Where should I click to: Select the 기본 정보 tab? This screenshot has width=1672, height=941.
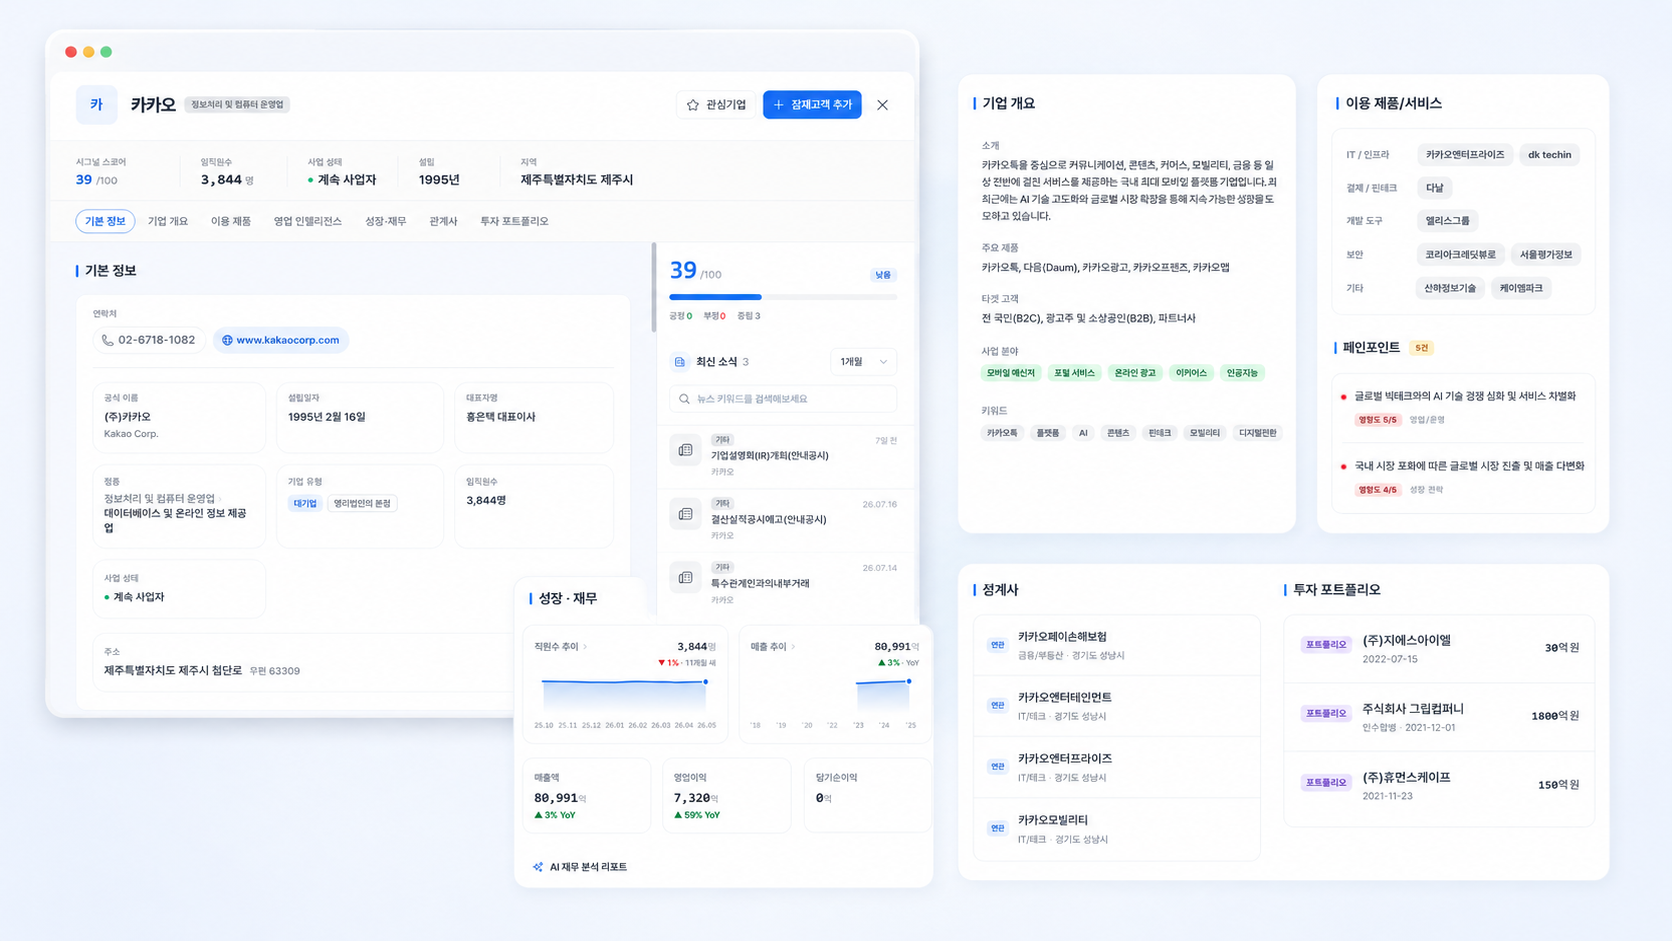click(105, 221)
